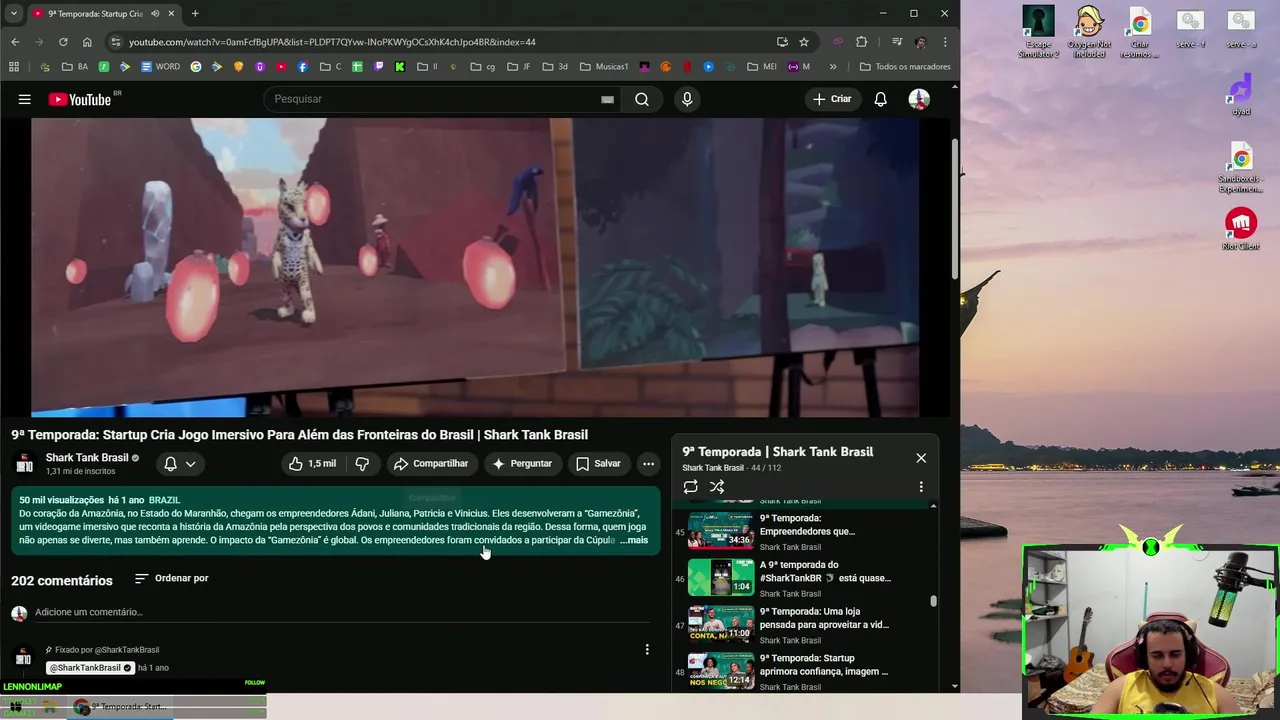Open the @SharkTankBrasil pinned comment author

(x=91, y=668)
